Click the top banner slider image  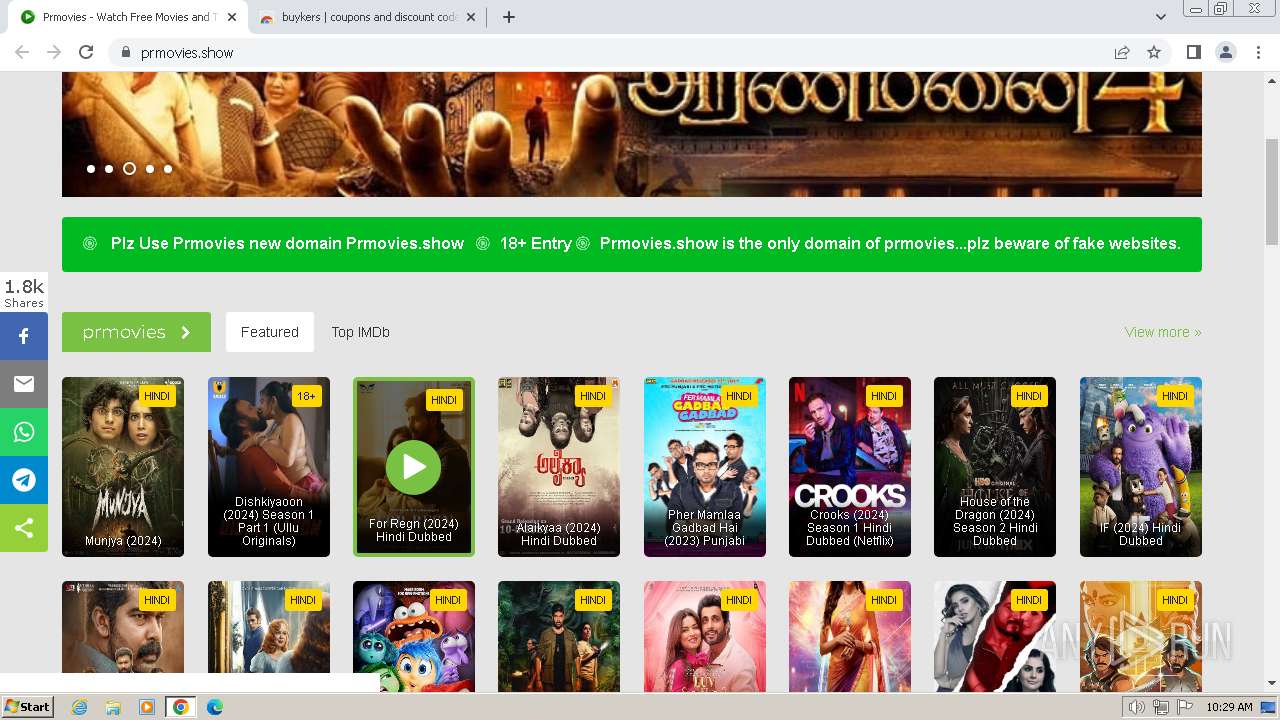[x=632, y=134]
